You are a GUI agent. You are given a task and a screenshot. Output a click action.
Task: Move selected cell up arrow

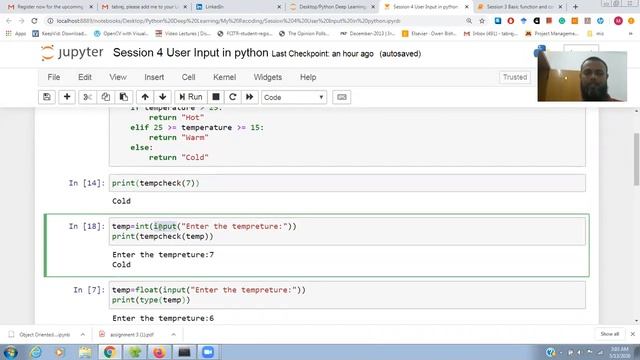[145, 97]
